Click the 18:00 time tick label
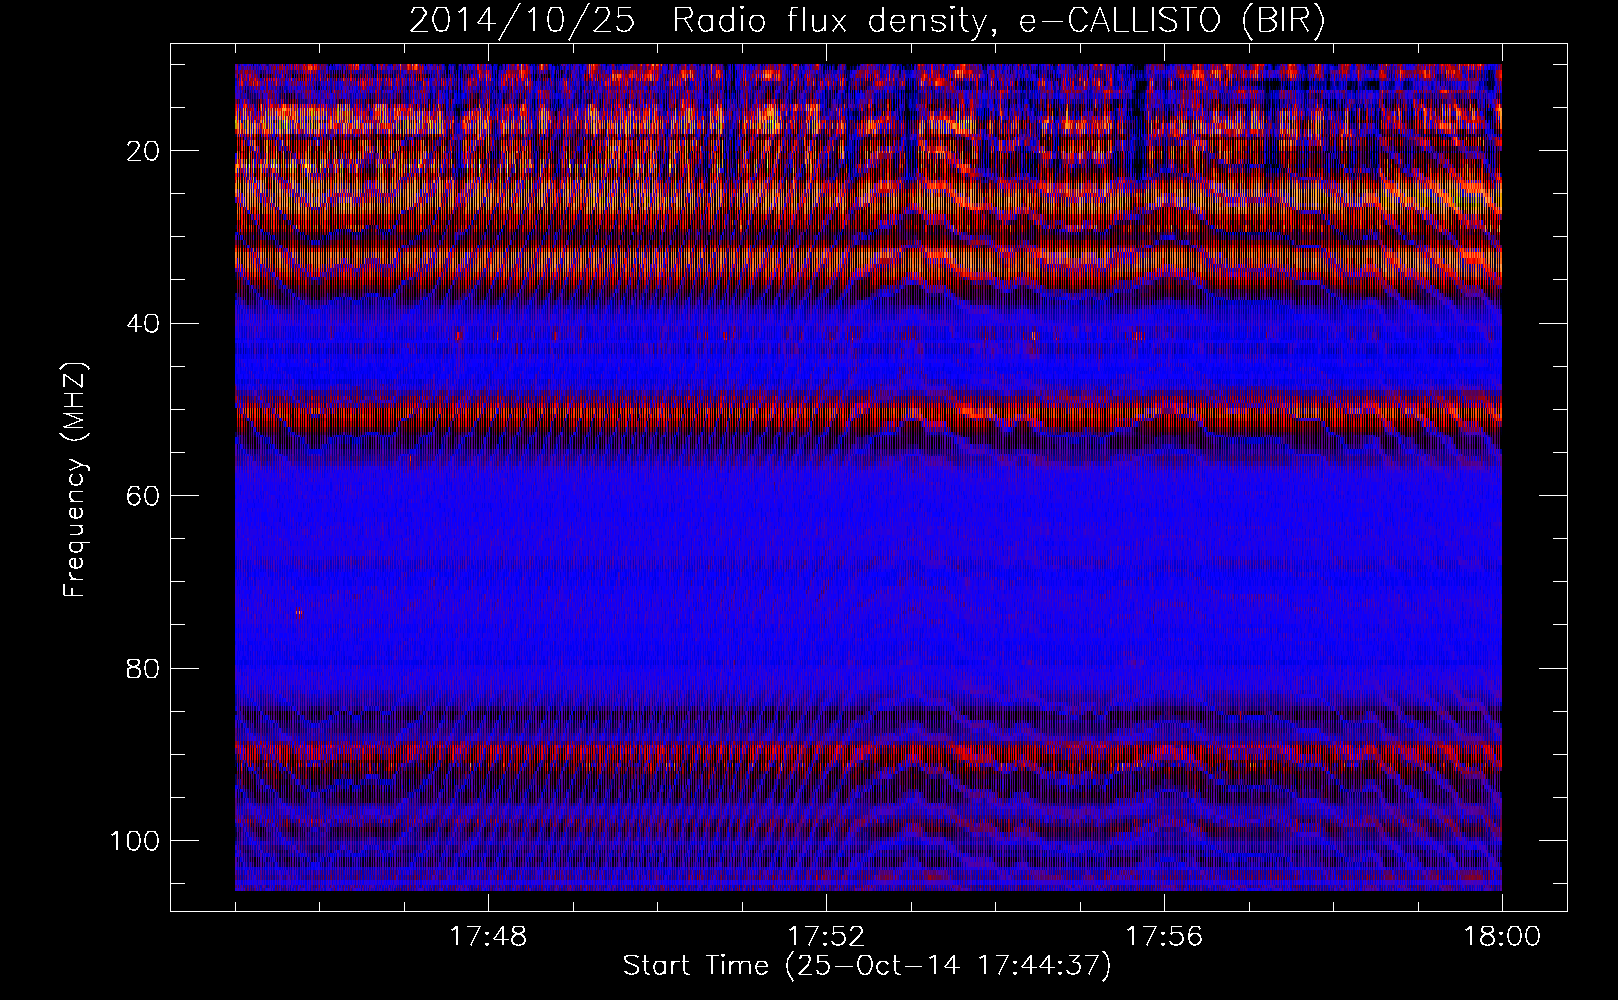 coord(1502,937)
